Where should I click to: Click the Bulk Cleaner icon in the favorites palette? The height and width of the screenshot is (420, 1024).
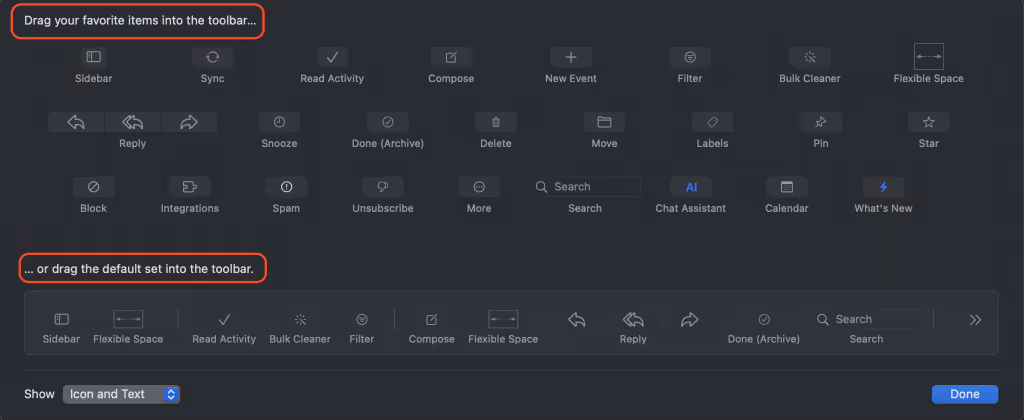[x=810, y=57]
